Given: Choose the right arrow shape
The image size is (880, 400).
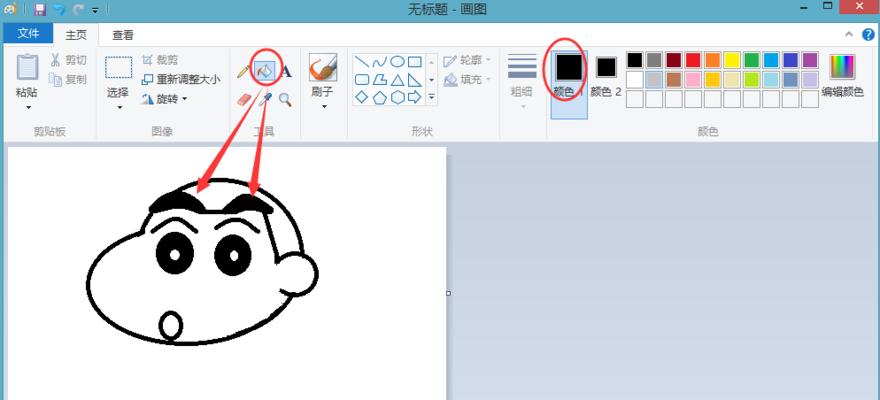Looking at the screenshot, I should (415, 97).
